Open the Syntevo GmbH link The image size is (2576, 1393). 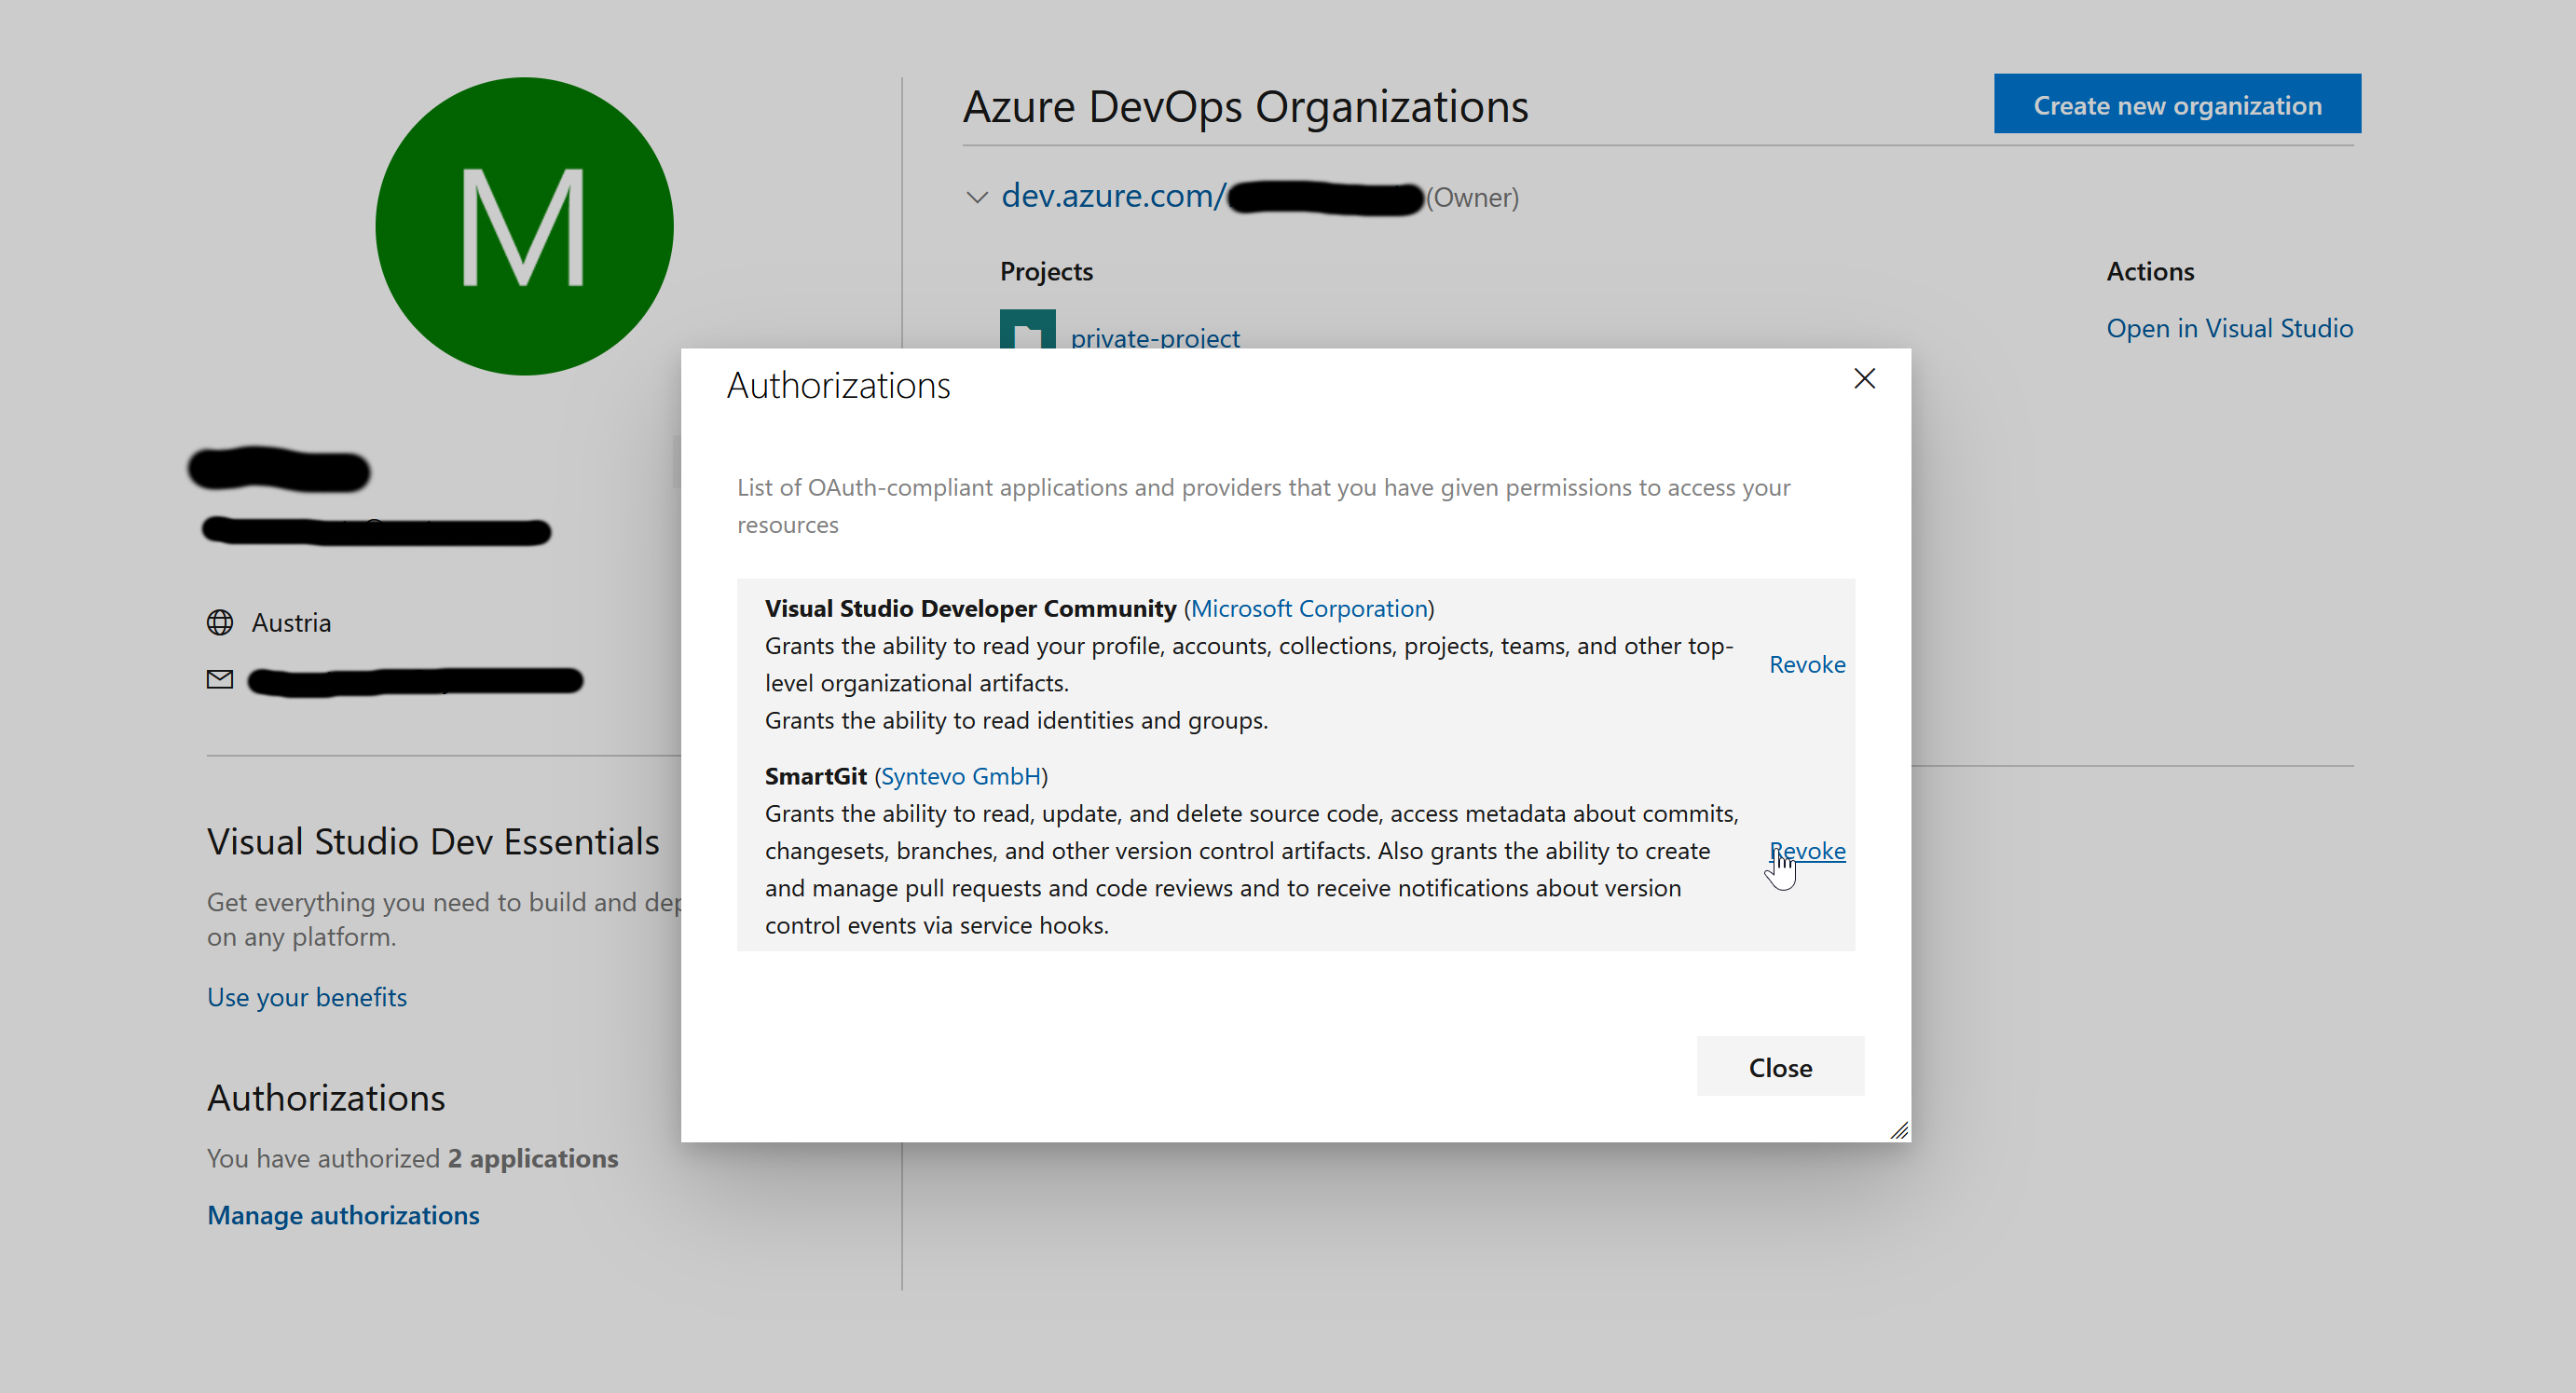click(x=959, y=776)
